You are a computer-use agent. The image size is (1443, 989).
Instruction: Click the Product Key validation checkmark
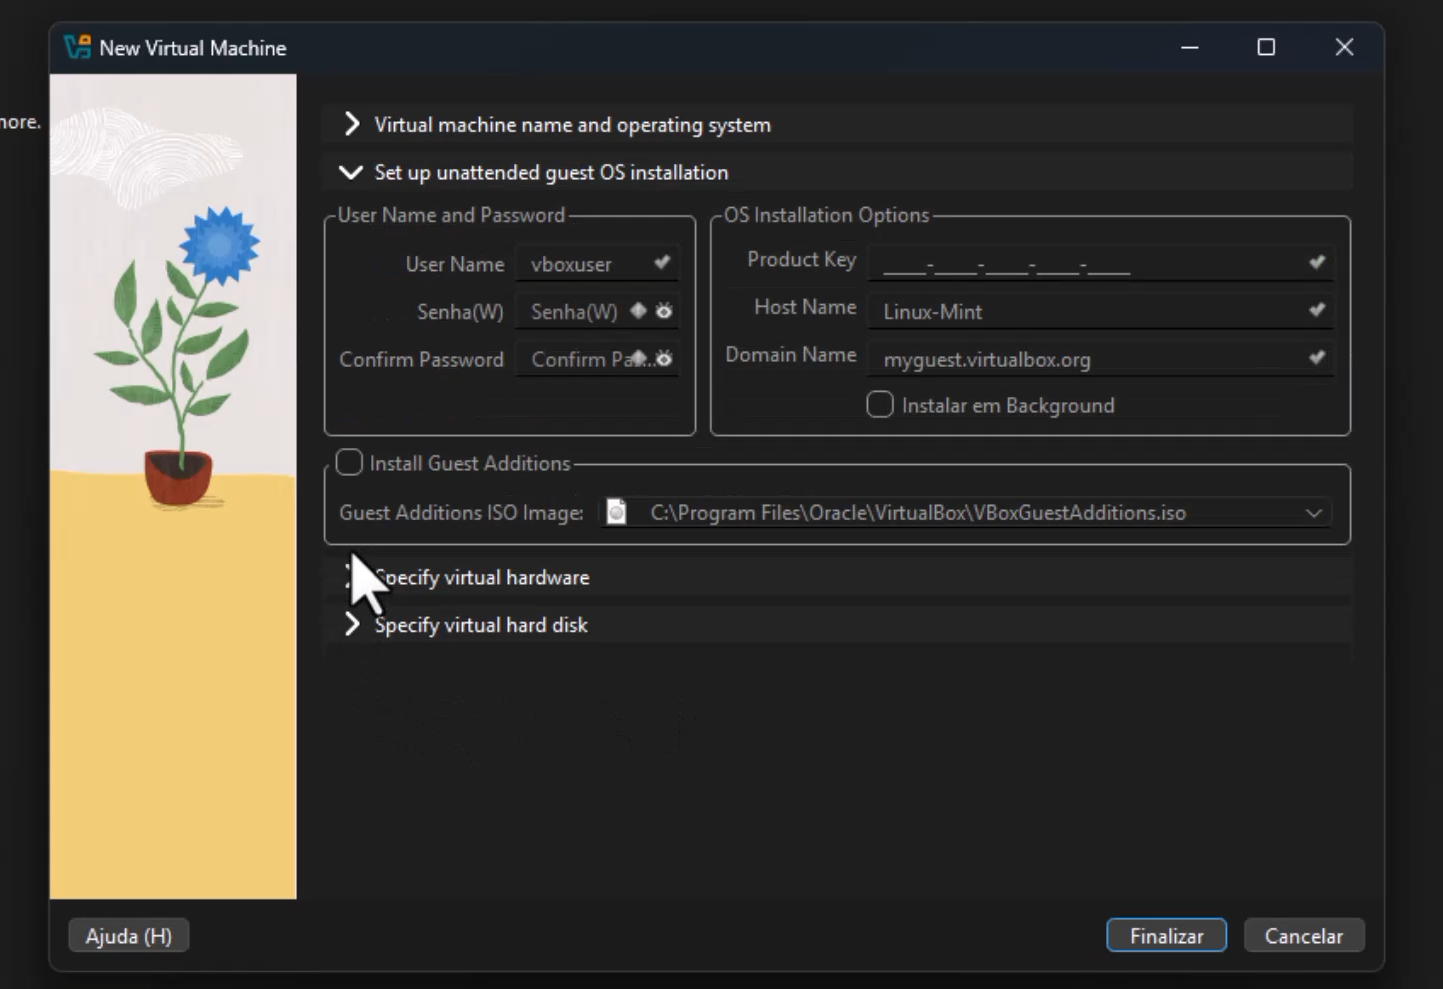(x=1317, y=262)
